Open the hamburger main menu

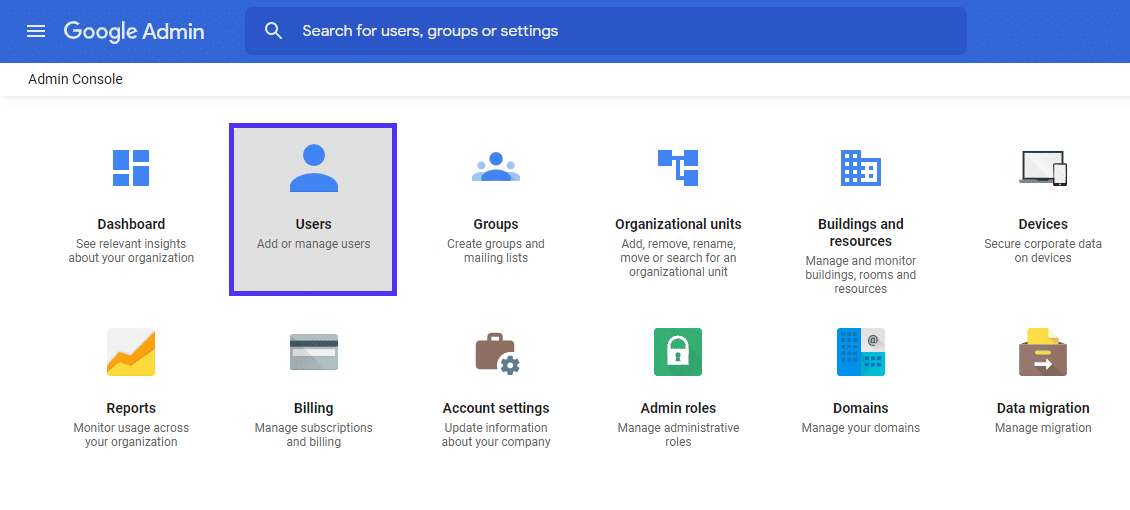point(36,31)
